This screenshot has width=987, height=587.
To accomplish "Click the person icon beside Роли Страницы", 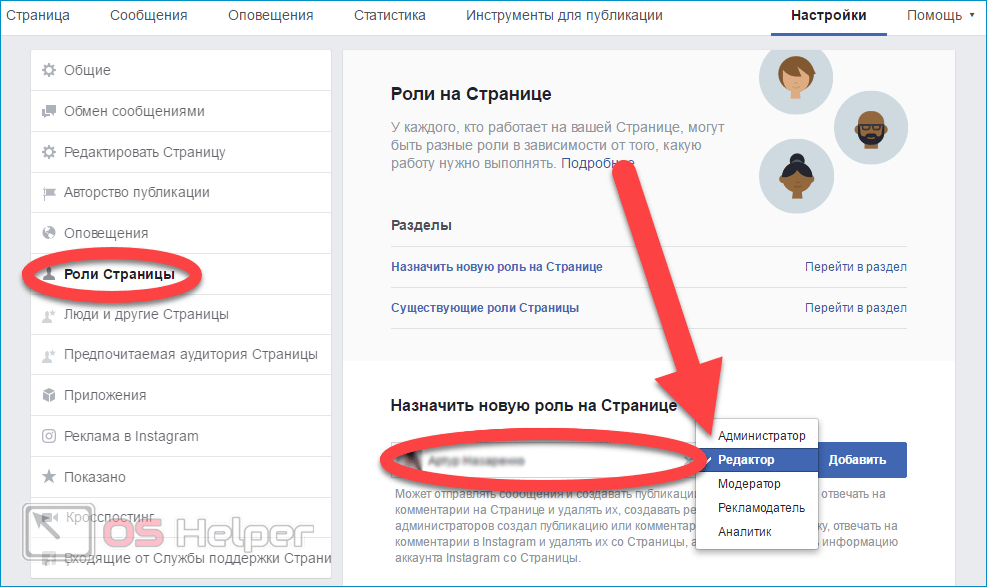I will click(x=48, y=274).
